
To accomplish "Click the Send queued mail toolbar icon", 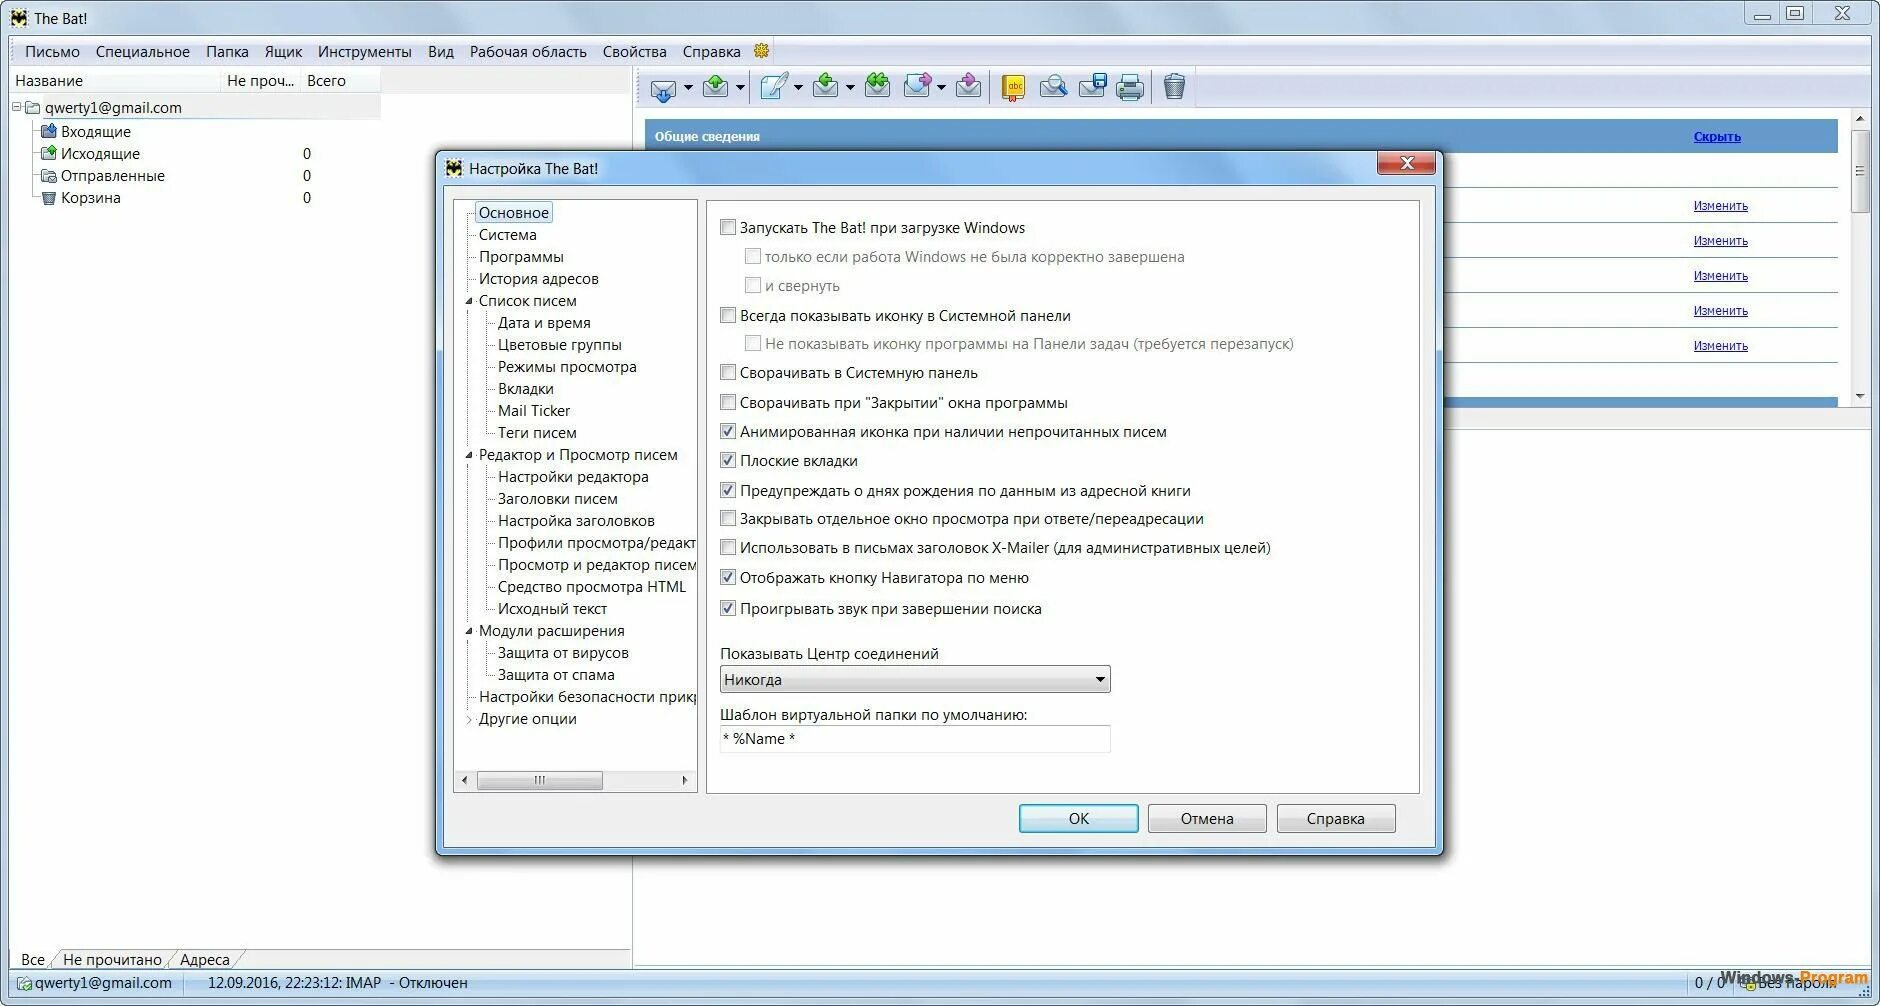I will point(716,87).
